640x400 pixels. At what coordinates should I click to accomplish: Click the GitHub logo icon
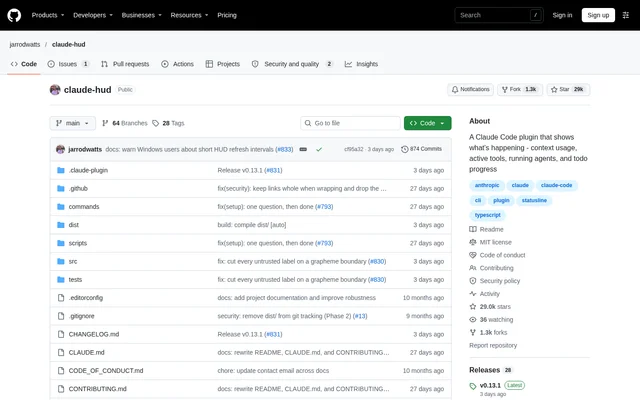pos(14,15)
